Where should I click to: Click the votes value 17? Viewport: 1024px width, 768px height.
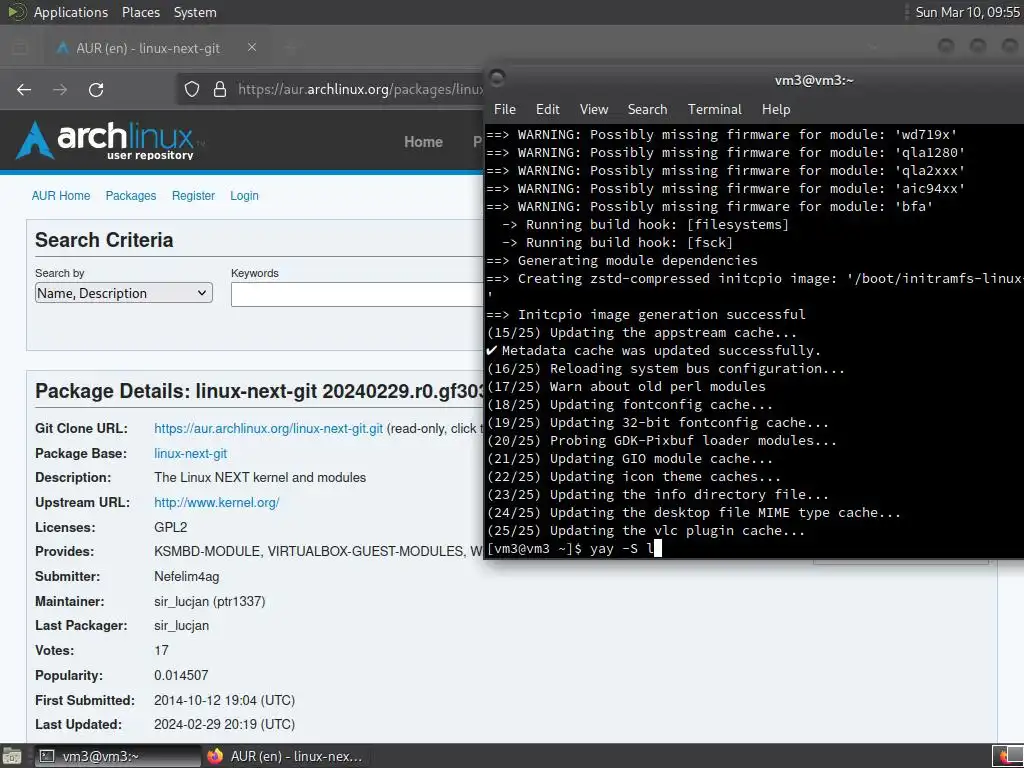pyautogui.click(x=161, y=650)
